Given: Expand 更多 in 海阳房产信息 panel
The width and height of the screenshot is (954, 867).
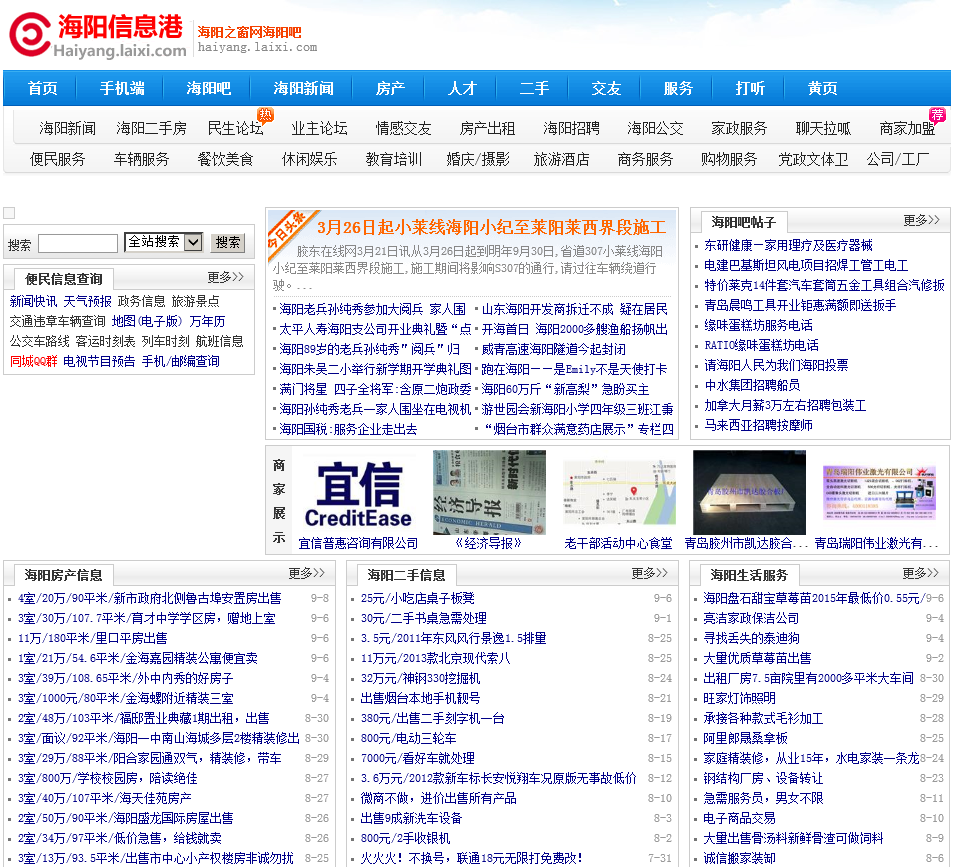Looking at the screenshot, I should tap(307, 573).
